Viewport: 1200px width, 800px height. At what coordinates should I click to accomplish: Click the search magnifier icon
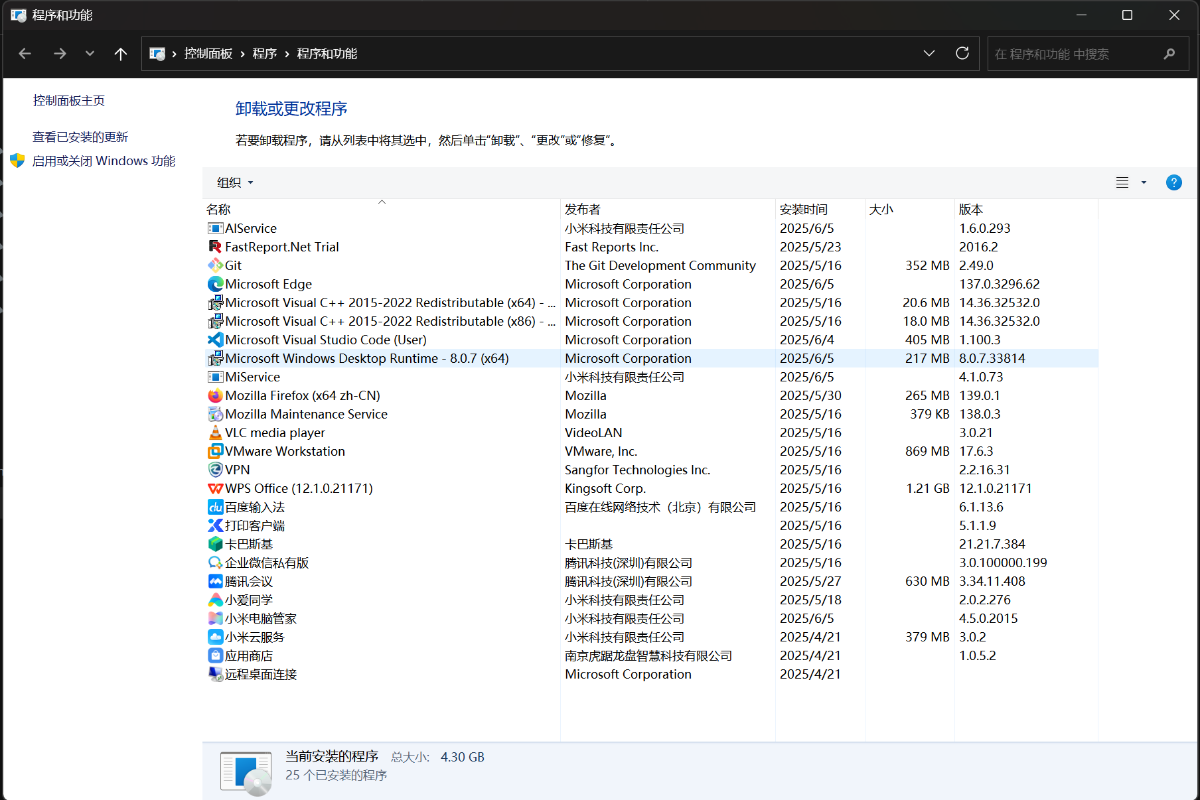click(1169, 54)
